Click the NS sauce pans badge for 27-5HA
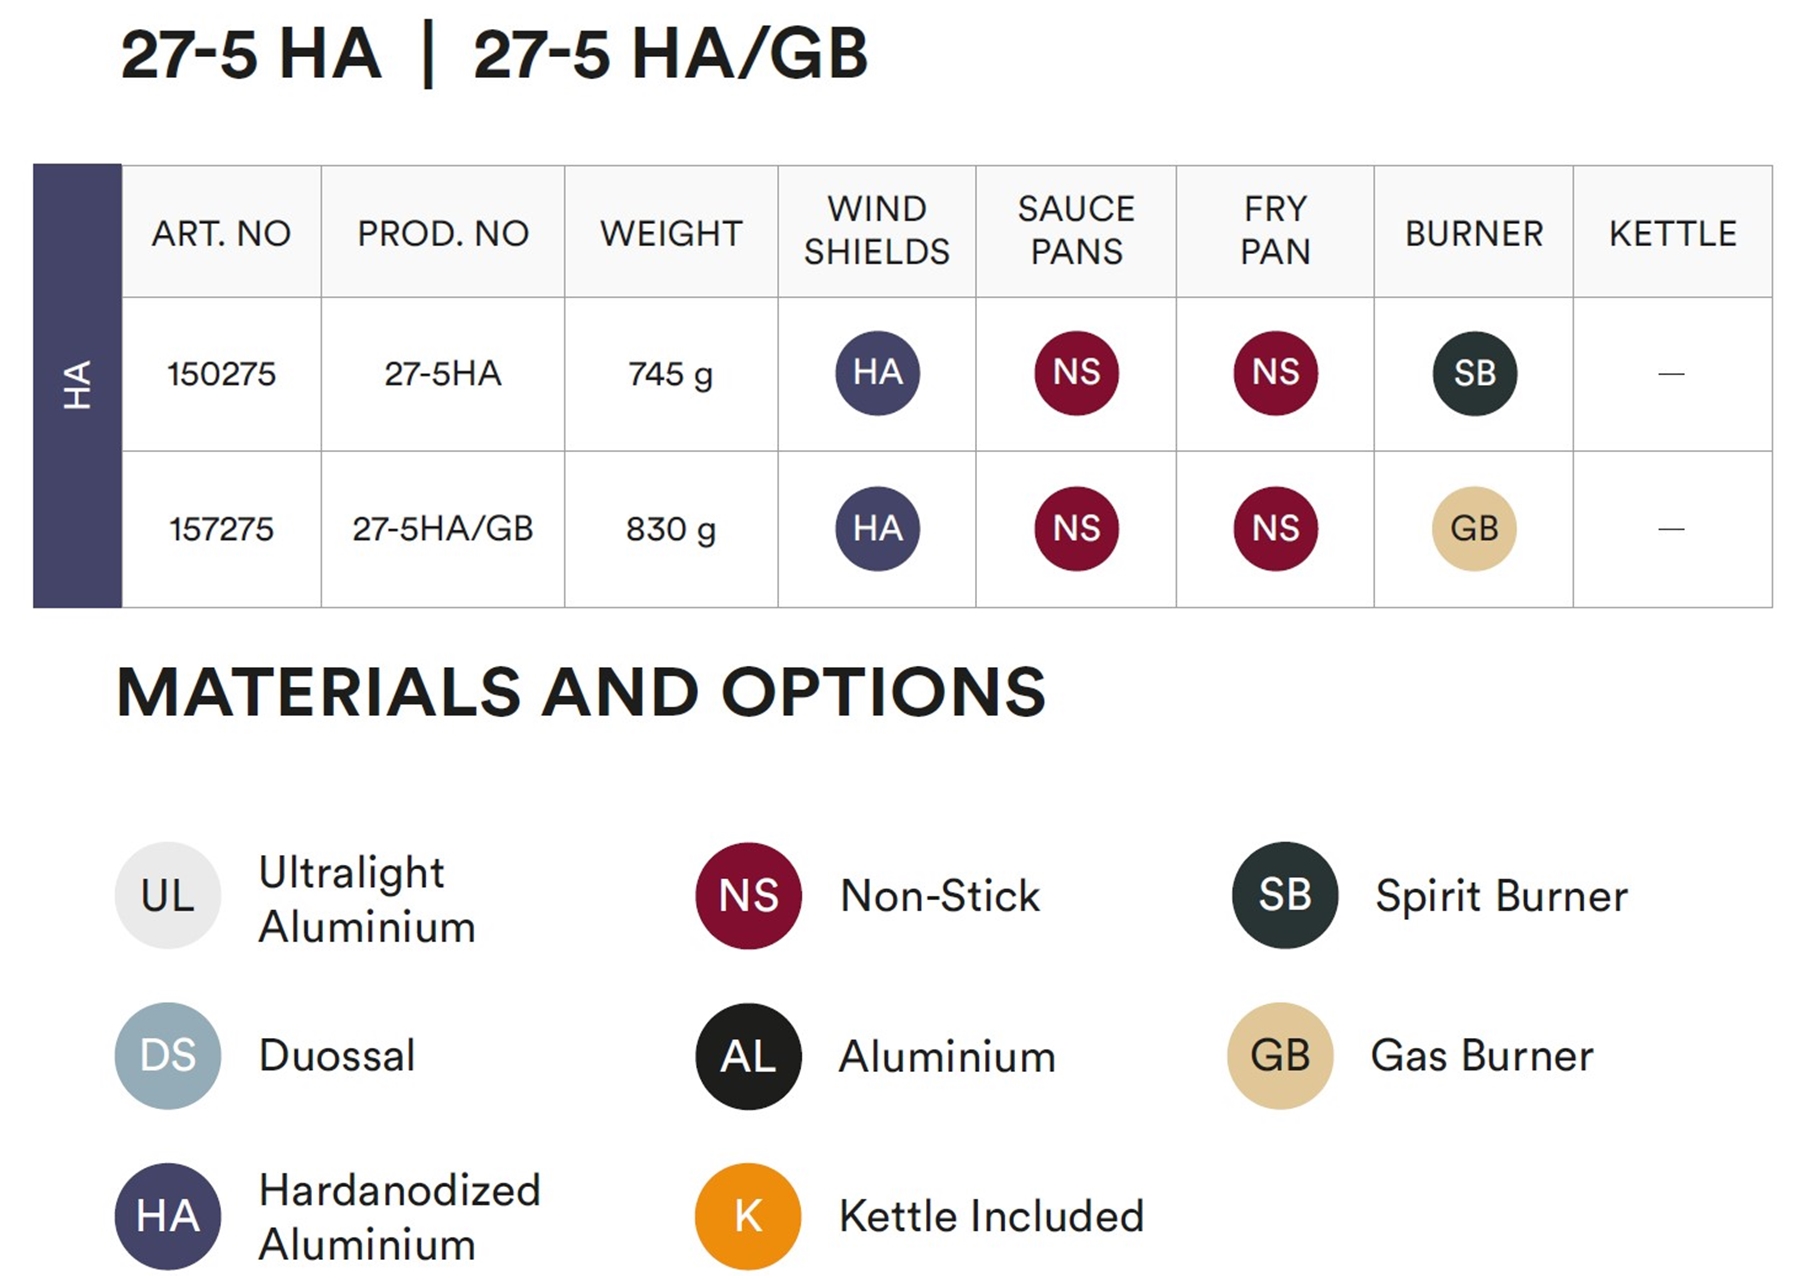Image resolution: width=1800 pixels, height=1280 pixels. pos(1076,373)
